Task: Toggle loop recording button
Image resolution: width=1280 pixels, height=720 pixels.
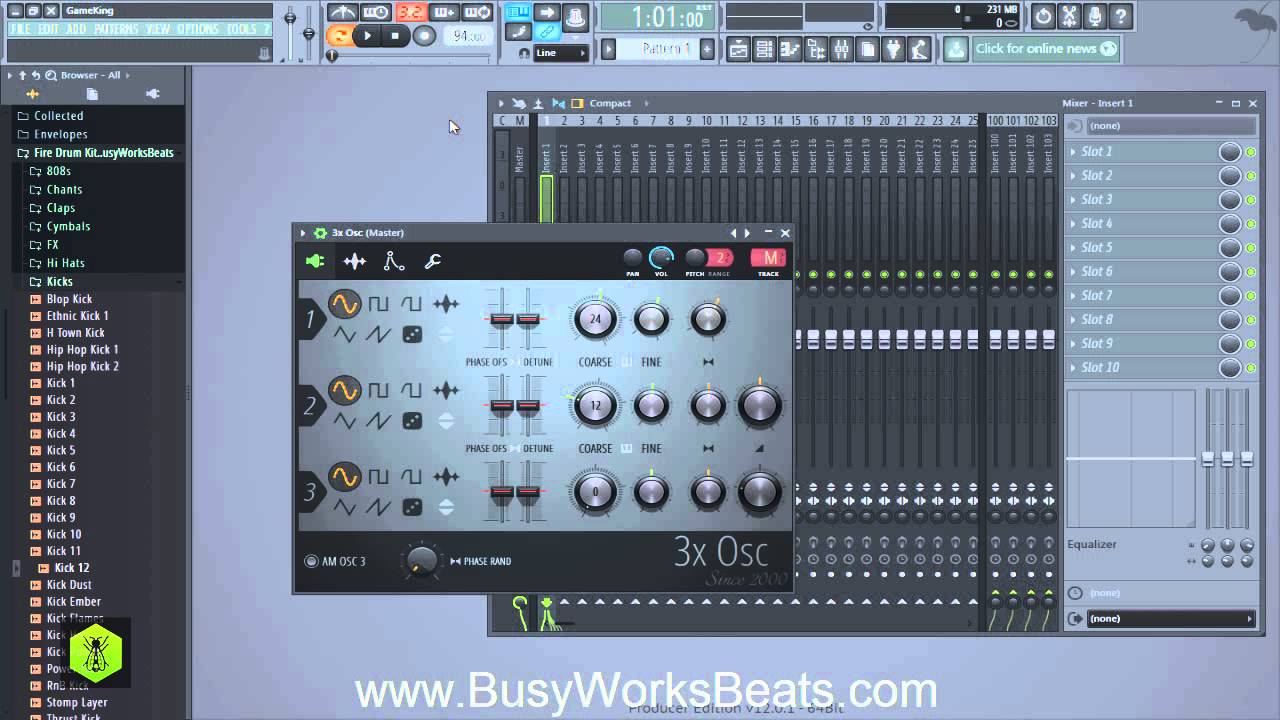Action: coord(478,13)
